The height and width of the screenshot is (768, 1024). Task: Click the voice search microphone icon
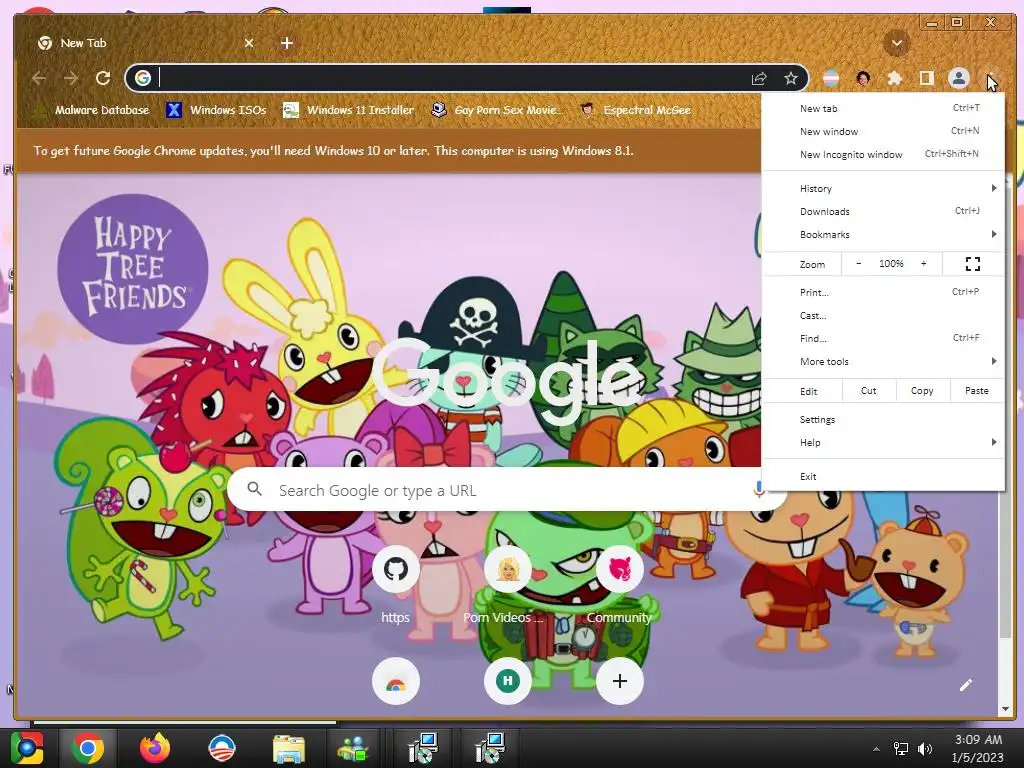coord(758,489)
